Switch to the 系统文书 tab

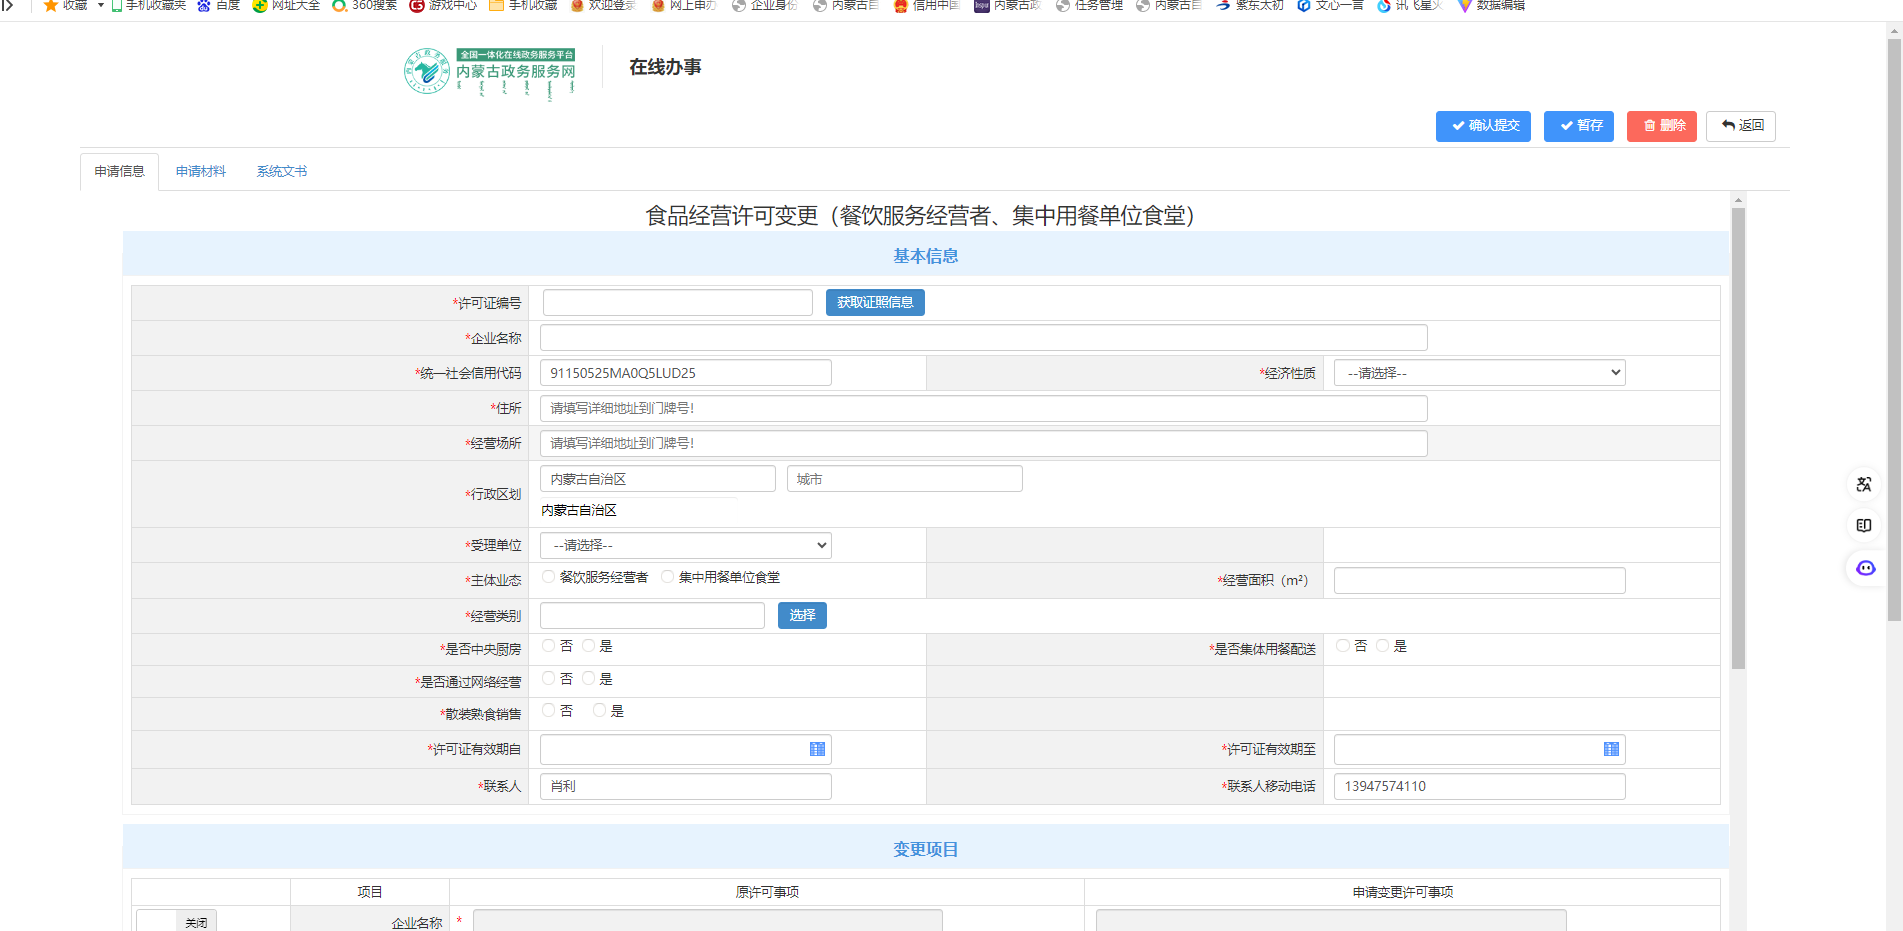[x=282, y=171]
